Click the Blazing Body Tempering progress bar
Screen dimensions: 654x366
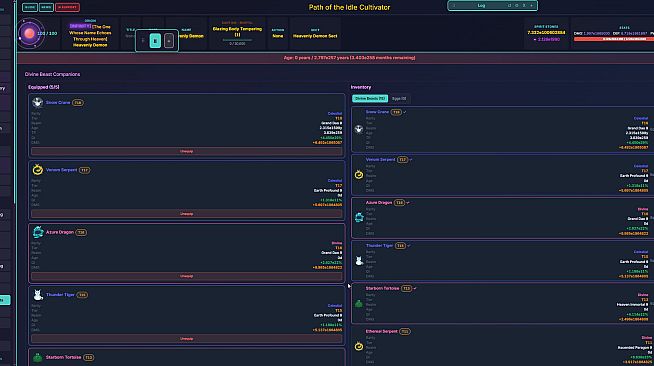(x=237, y=40)
